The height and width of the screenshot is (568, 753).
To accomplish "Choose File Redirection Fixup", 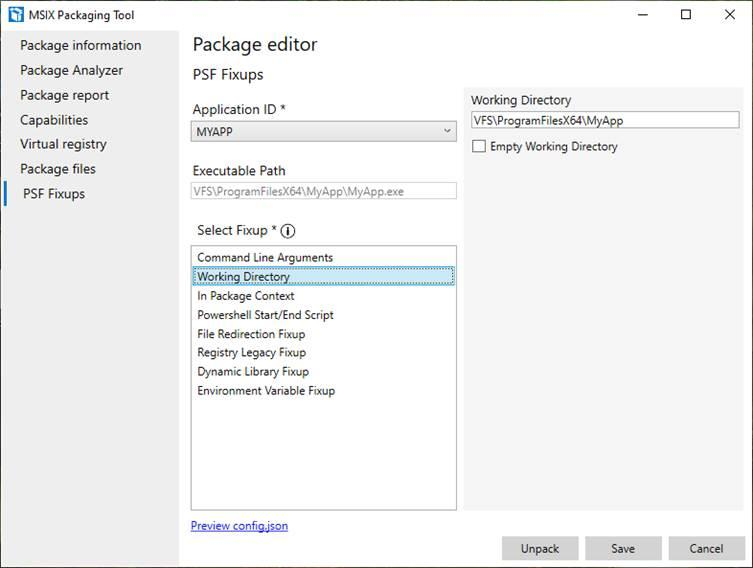I will point(324,334).
